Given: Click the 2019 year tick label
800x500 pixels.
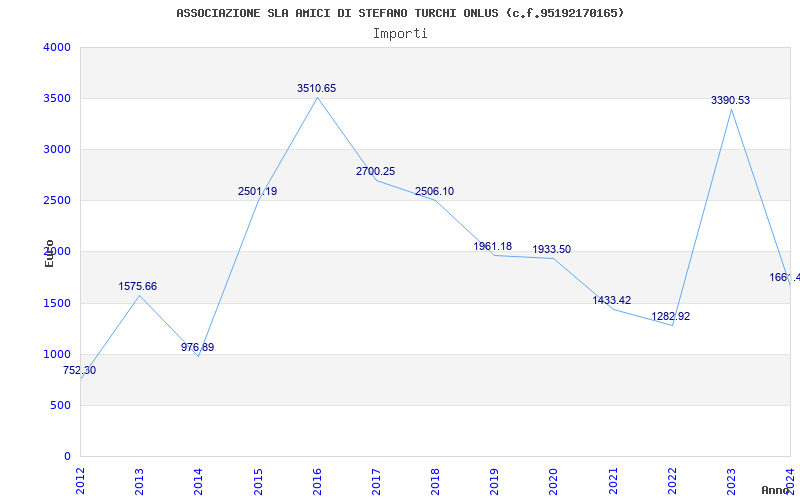Looking at the screenshot, I should pos(494,479).
